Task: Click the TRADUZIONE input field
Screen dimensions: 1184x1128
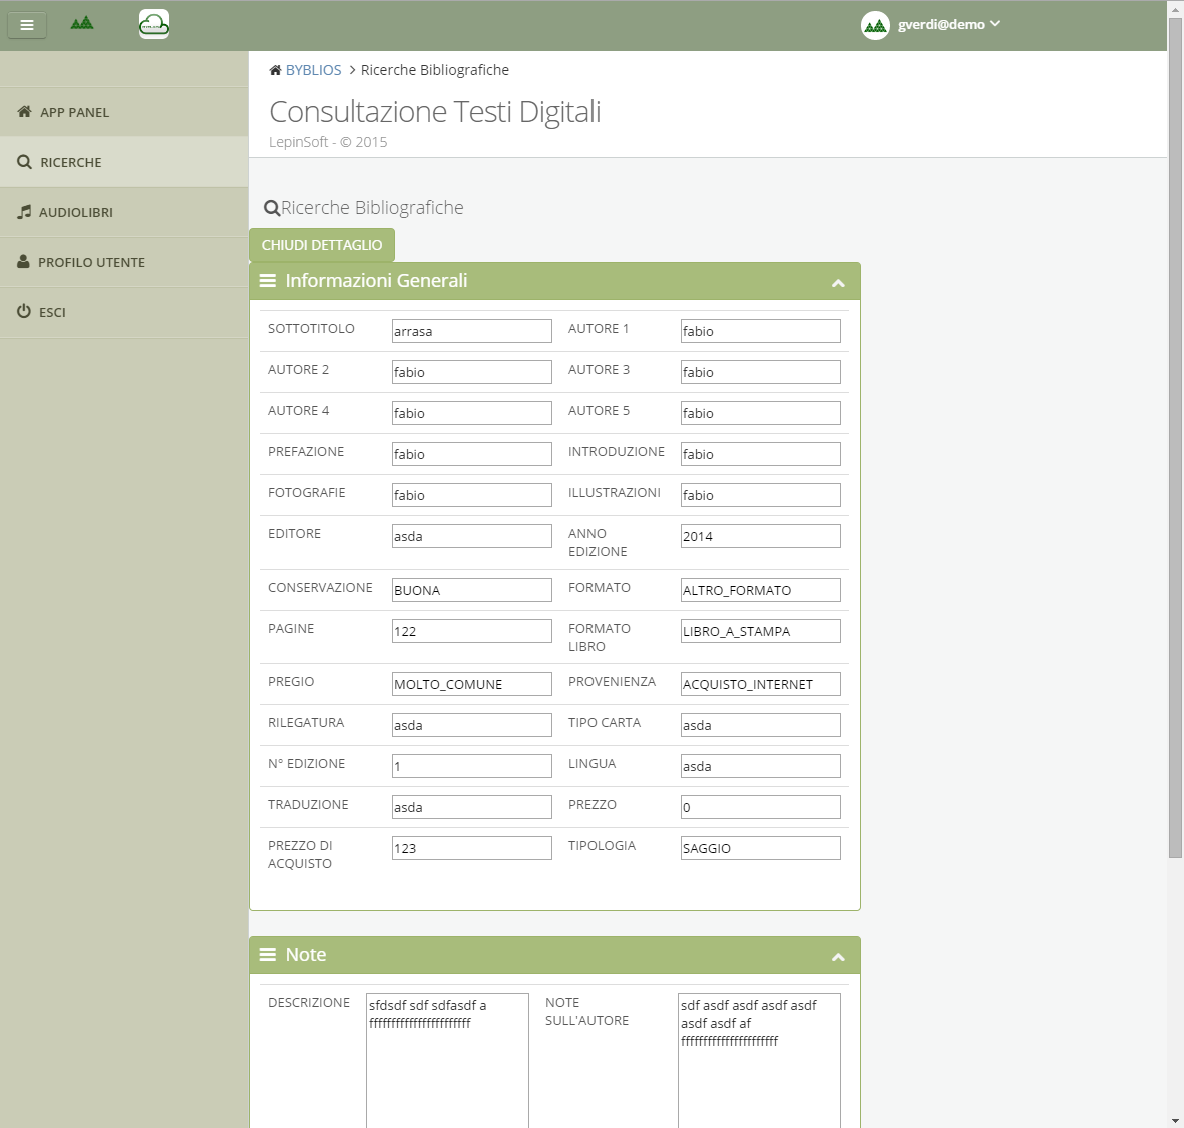Action: 472,807
